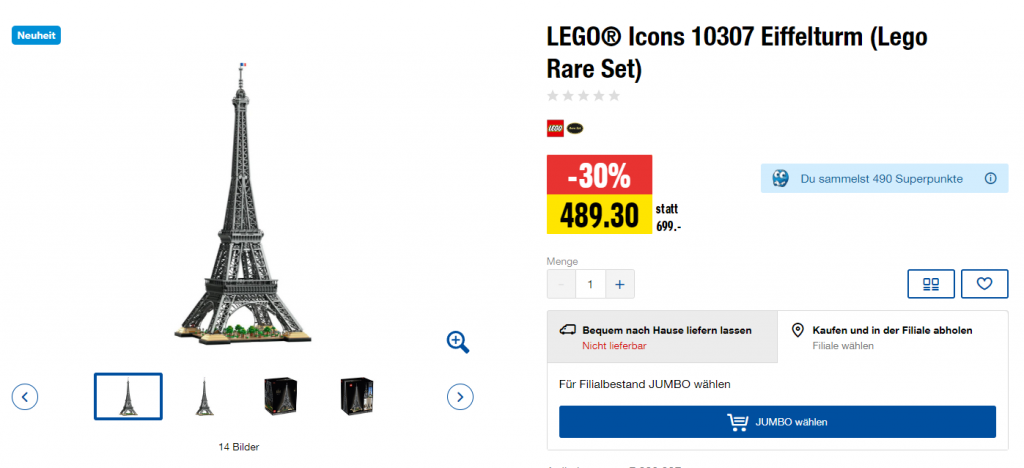Go to previous image with left arrow
The height and width of the screenshot is (468, 1024).
26,396
